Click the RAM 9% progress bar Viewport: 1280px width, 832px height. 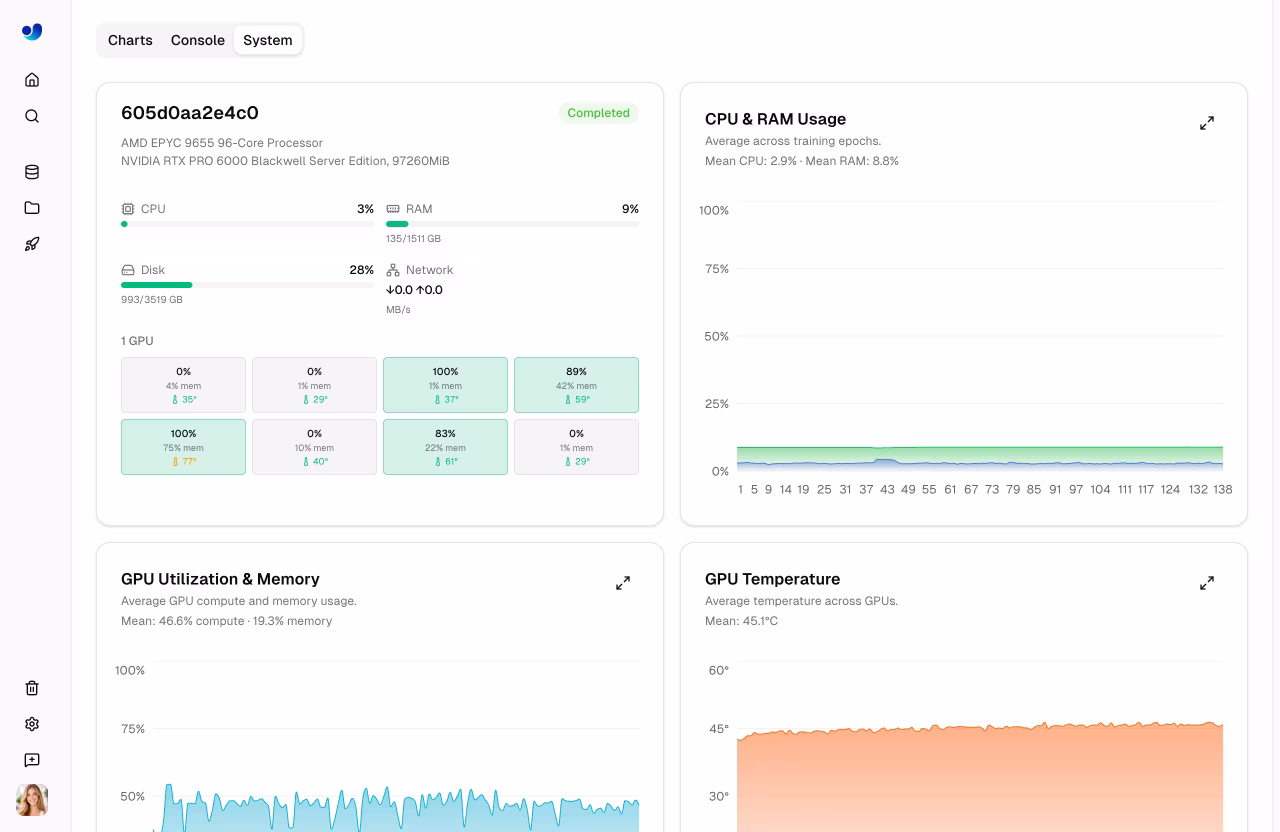tap(512, 224)
